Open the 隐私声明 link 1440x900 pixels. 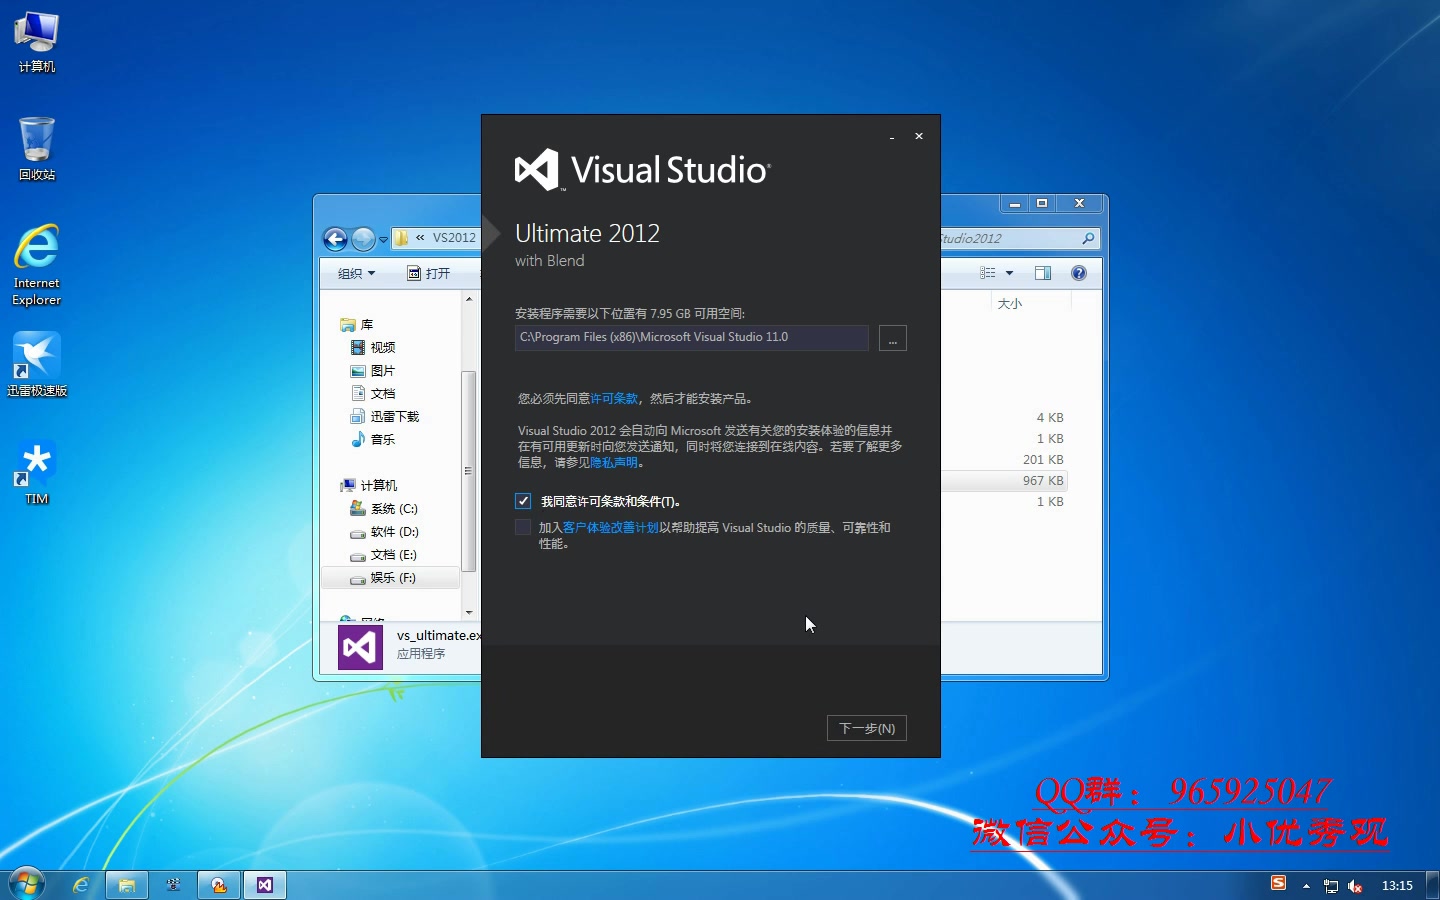pos(614,462)
